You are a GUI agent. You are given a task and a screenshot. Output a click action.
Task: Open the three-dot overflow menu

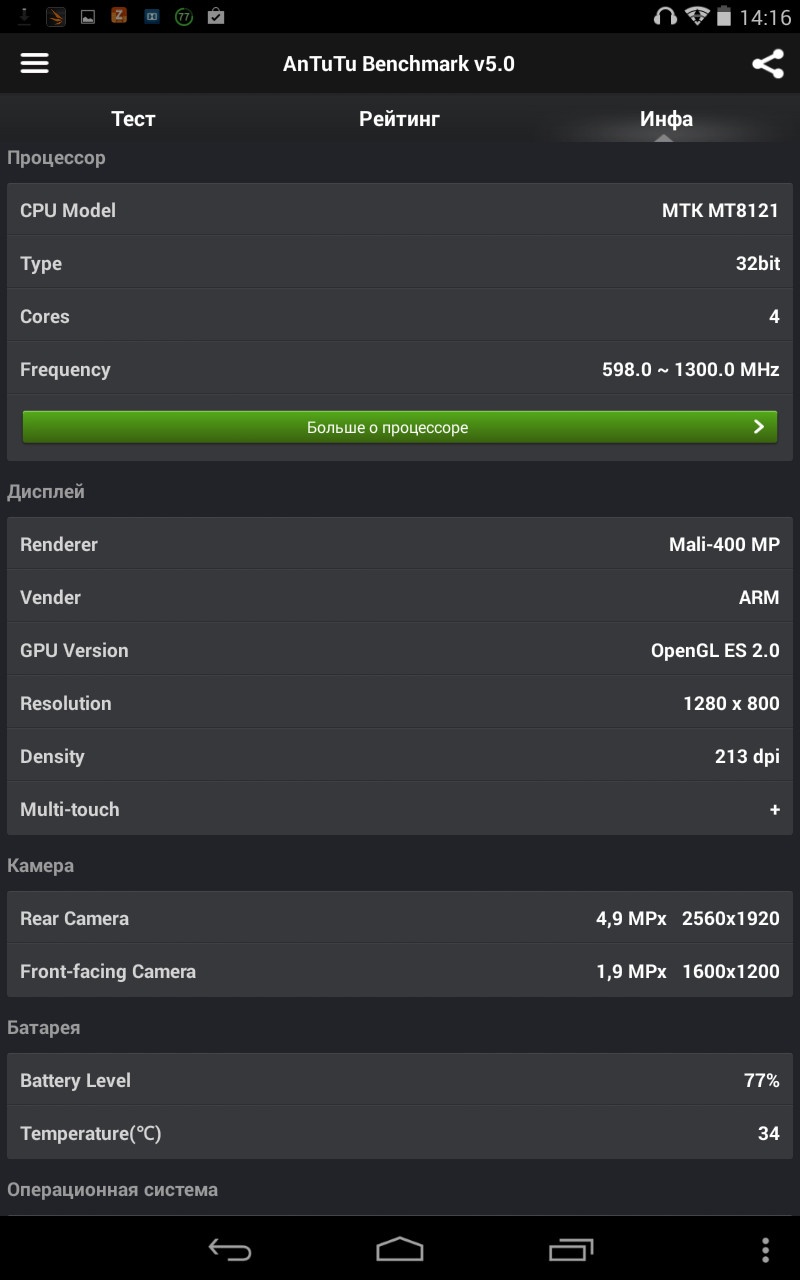(765, 1249)
